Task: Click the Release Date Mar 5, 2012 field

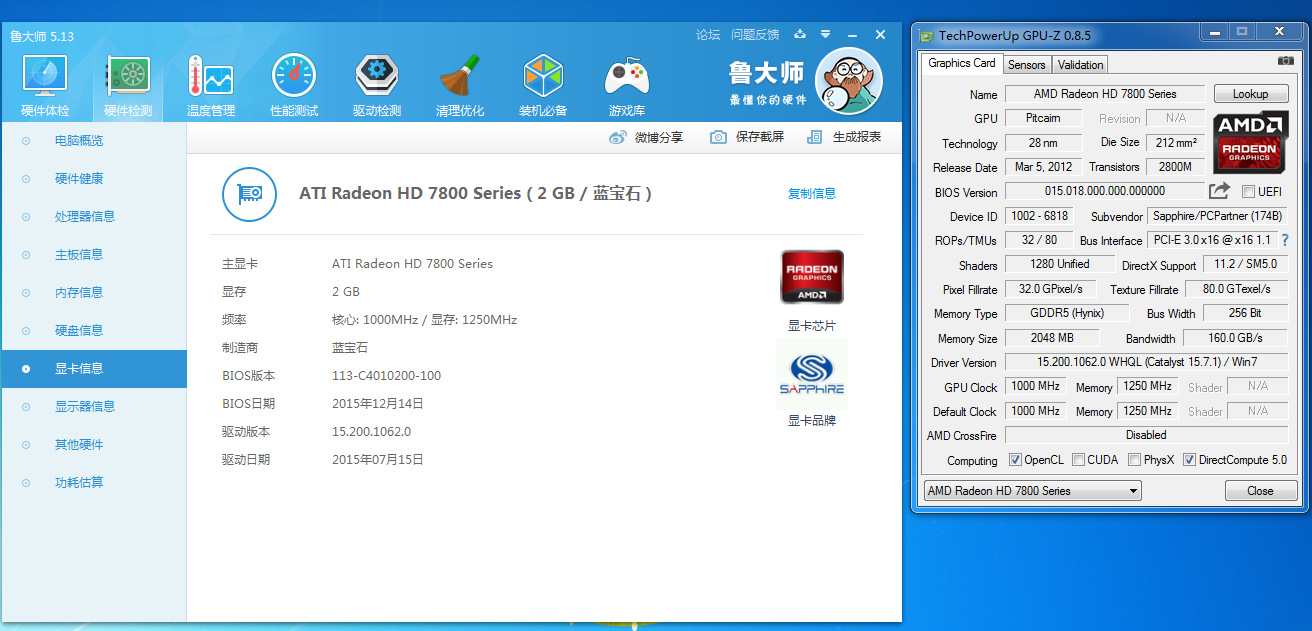Action: click(x=1043, y=167)
